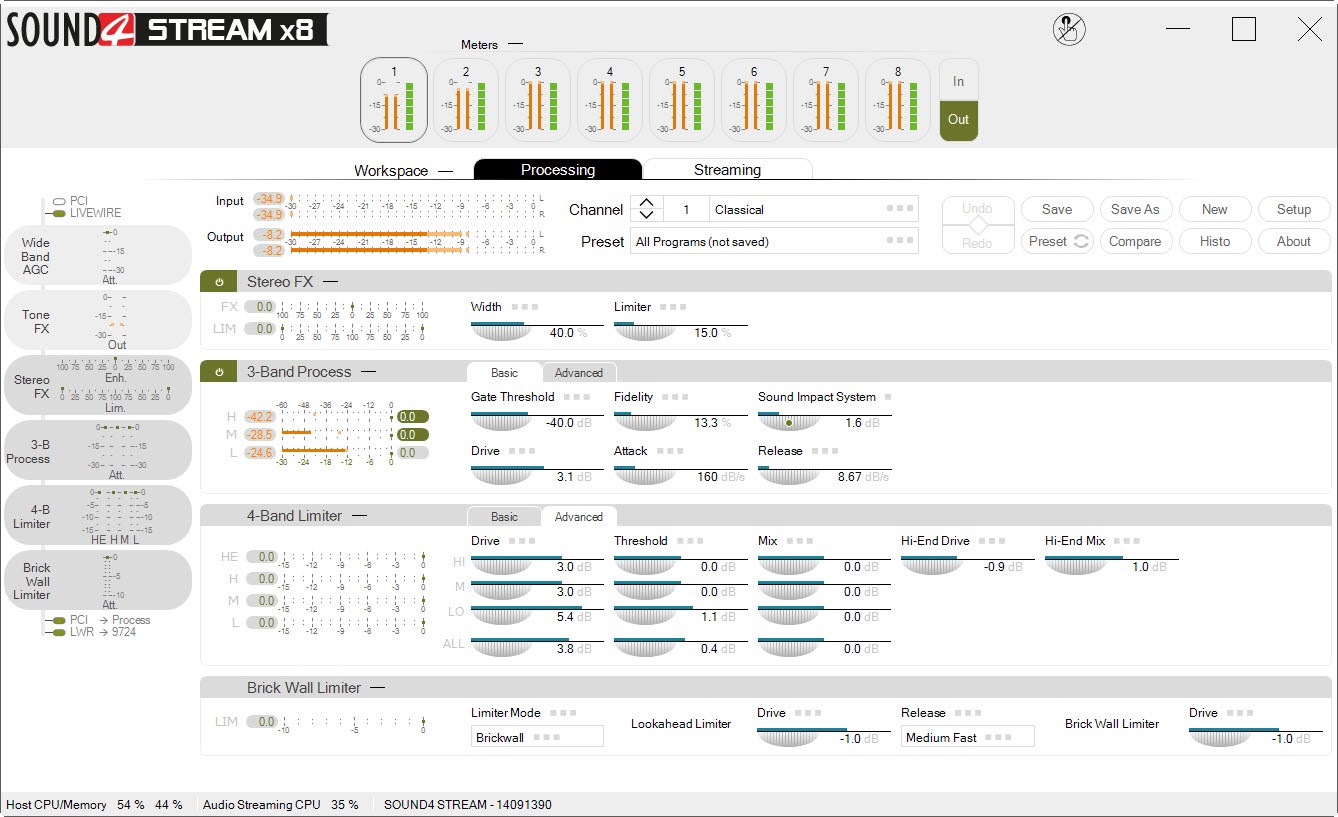Adjust the Stereo FX Width knob
The height and width of the screenshot is (817, 1338).
[501, 332]
